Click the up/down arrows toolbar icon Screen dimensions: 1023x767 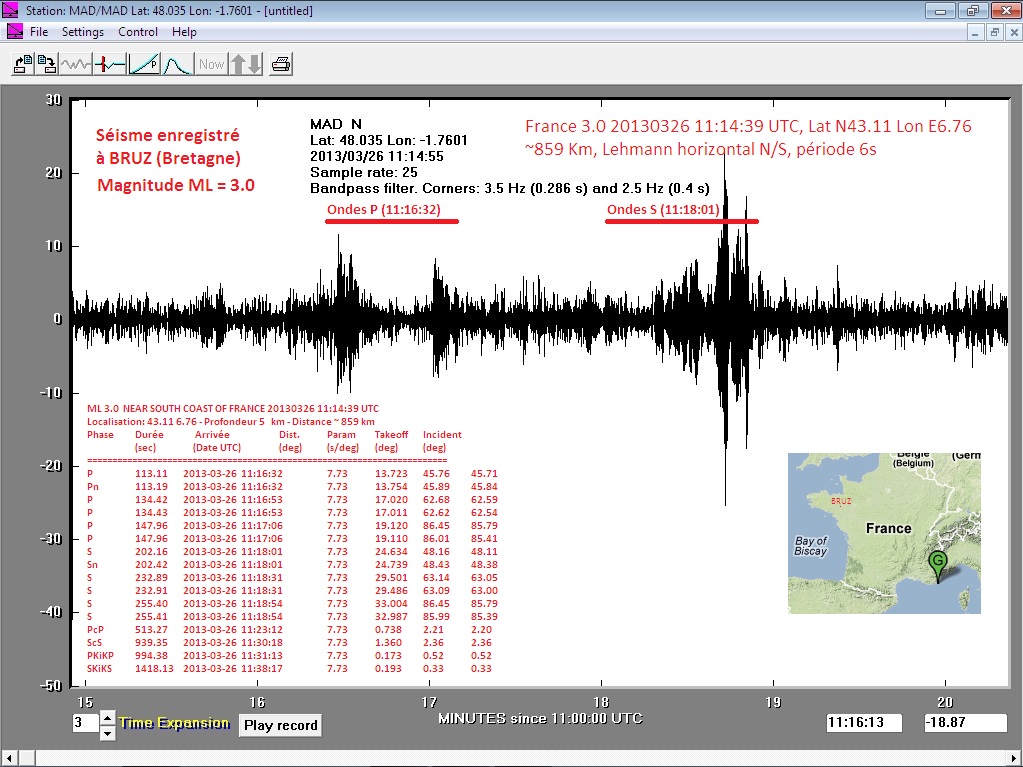tap(246, 64)
